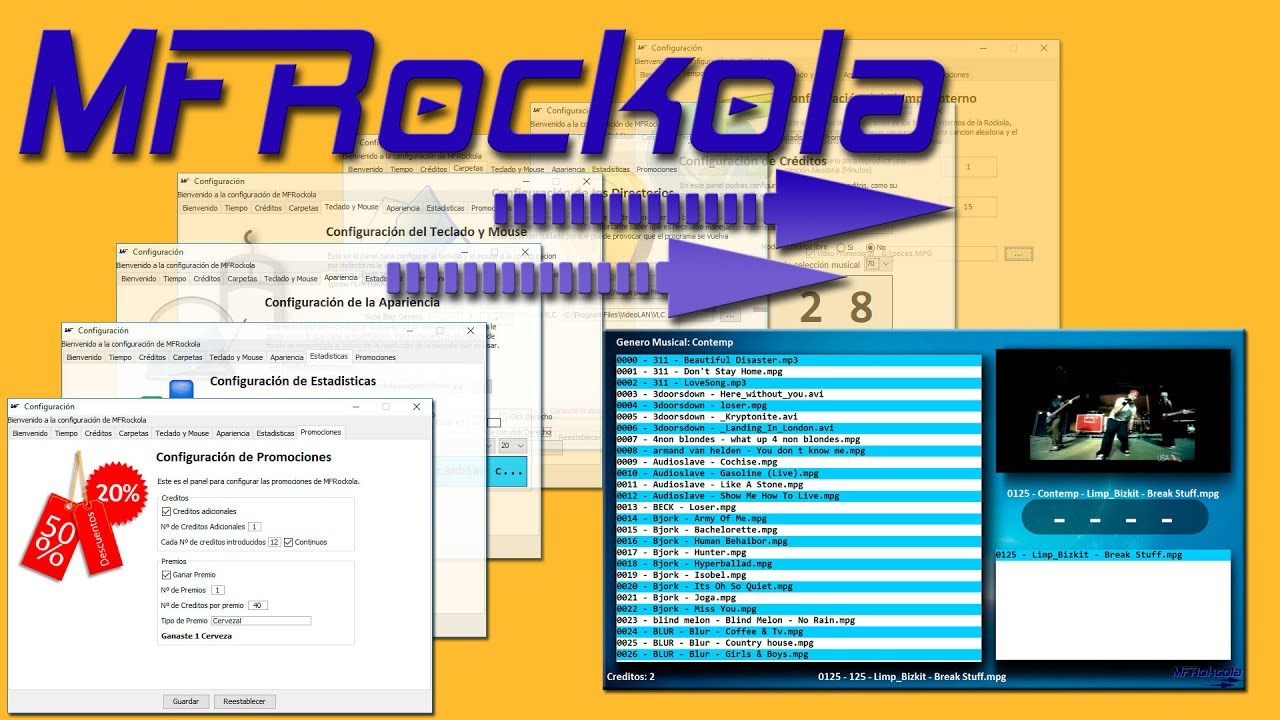Viewport: 1280px width, 720px height.
Task: Click the song code display showing dashes
Action: [1114, 519]
